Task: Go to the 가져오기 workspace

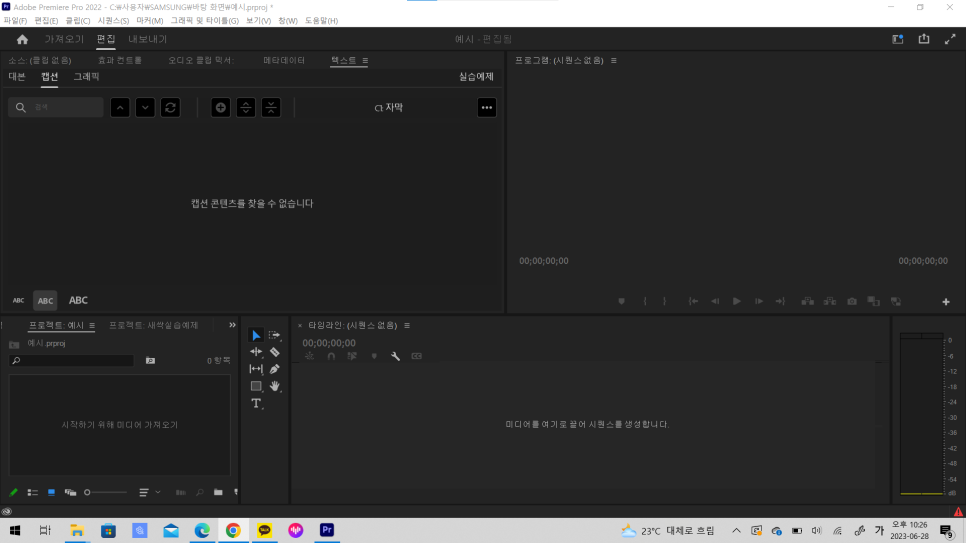Action: click(x=63, y=39)
